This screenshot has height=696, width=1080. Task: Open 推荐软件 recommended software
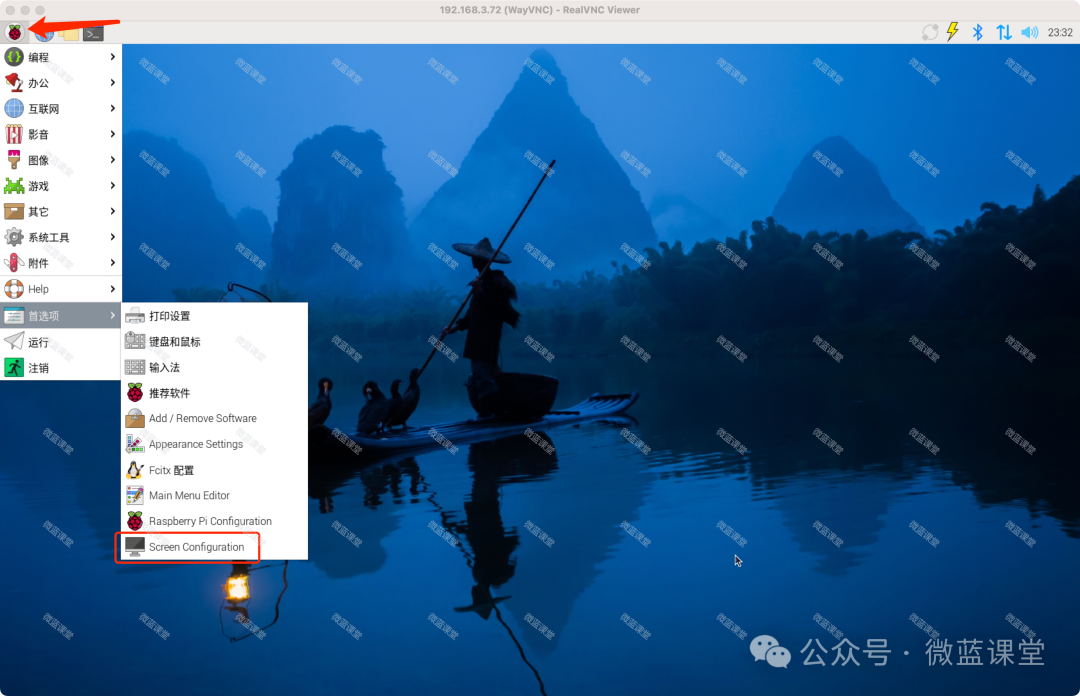click(215, 393)
